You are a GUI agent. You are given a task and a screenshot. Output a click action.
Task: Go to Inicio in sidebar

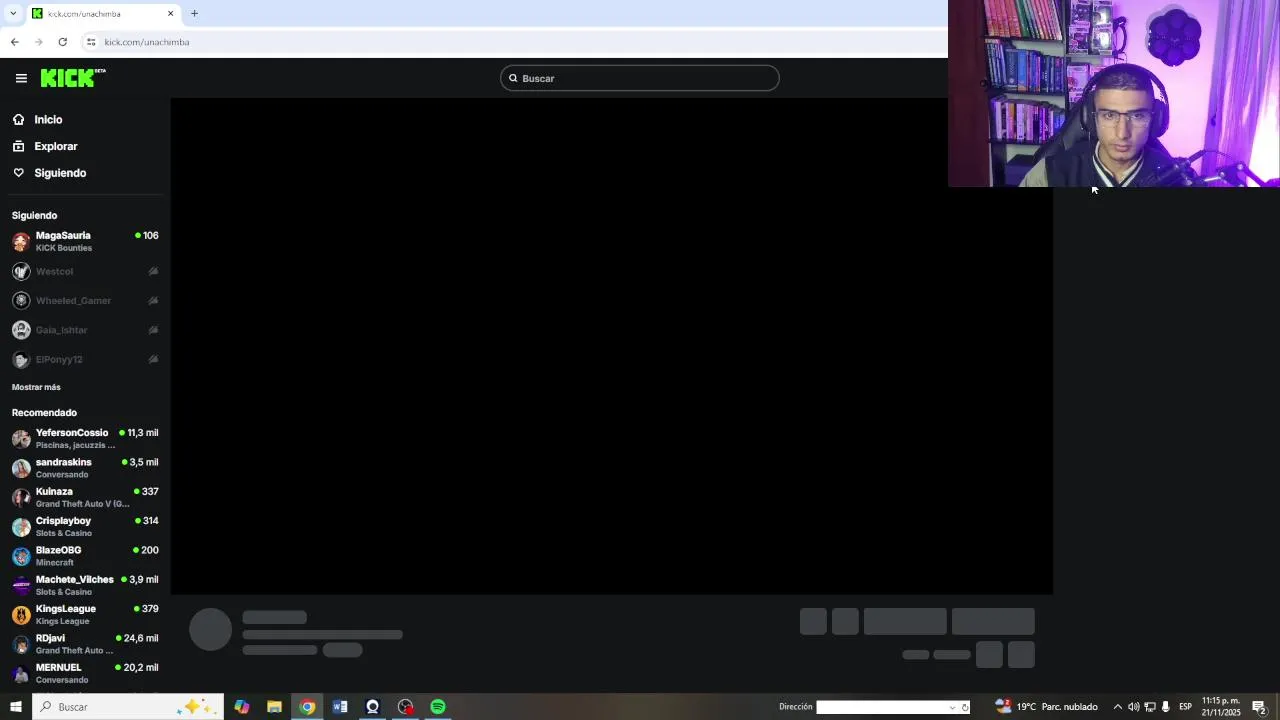coord(48,119)
